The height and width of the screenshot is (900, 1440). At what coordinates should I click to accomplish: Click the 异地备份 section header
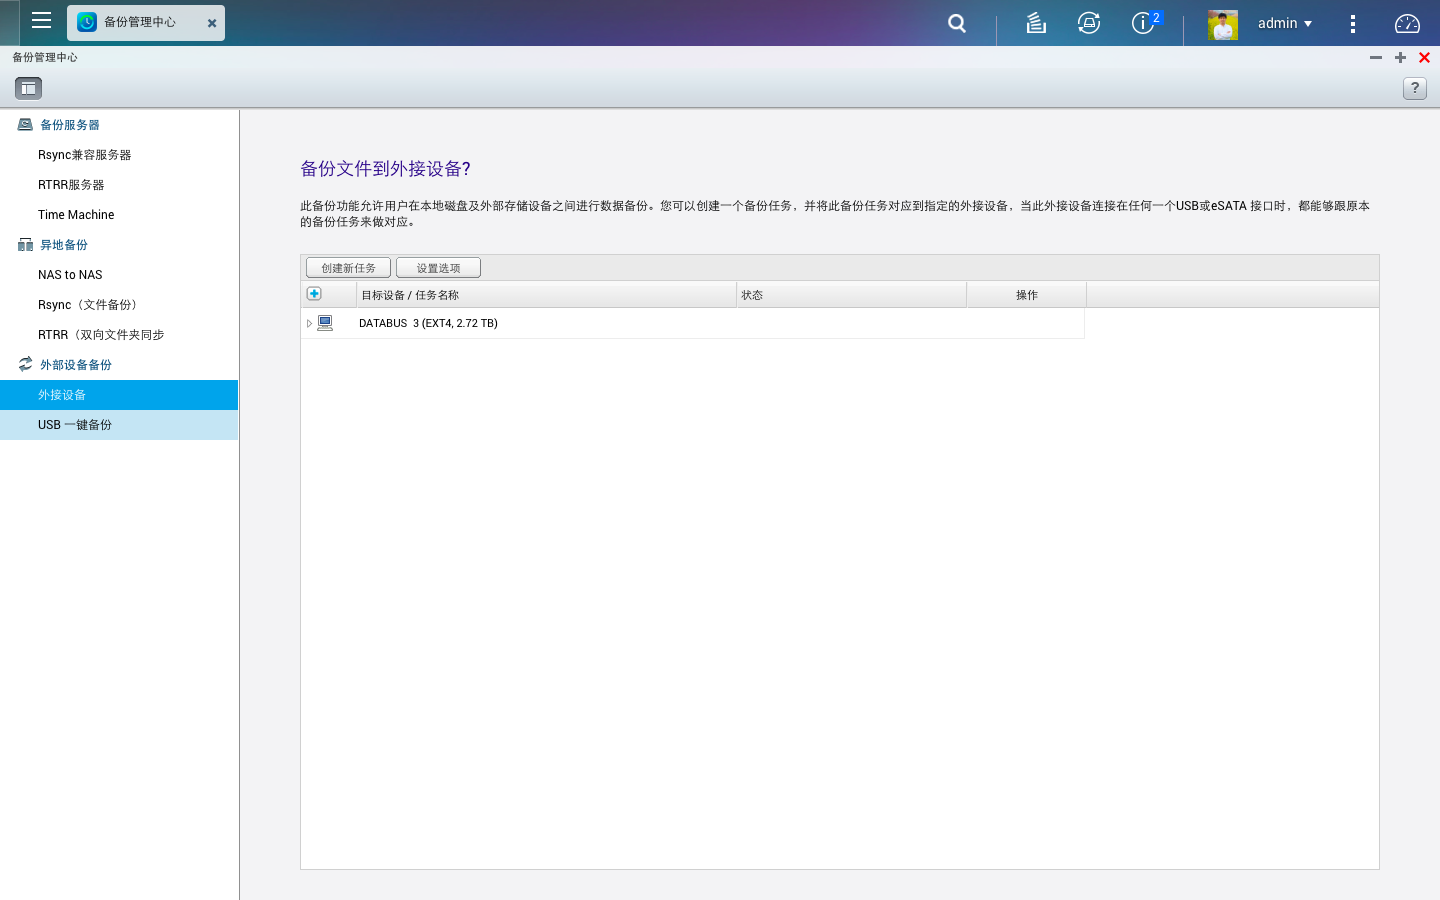(x=64, y=245)
